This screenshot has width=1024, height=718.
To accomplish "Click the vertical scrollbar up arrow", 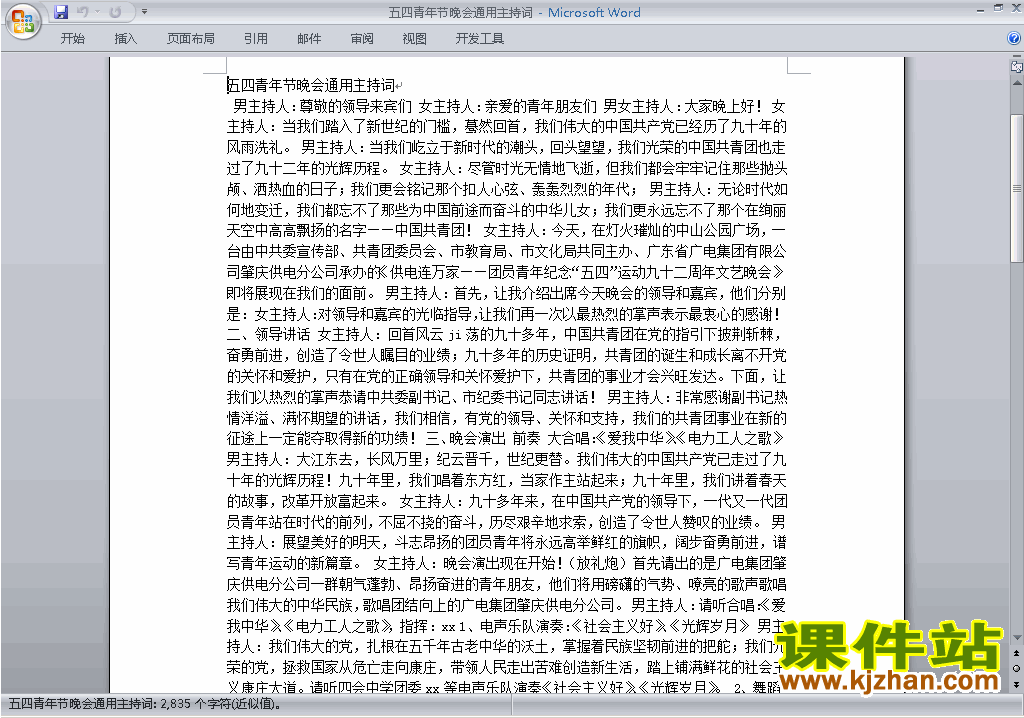I will 1016,84.
